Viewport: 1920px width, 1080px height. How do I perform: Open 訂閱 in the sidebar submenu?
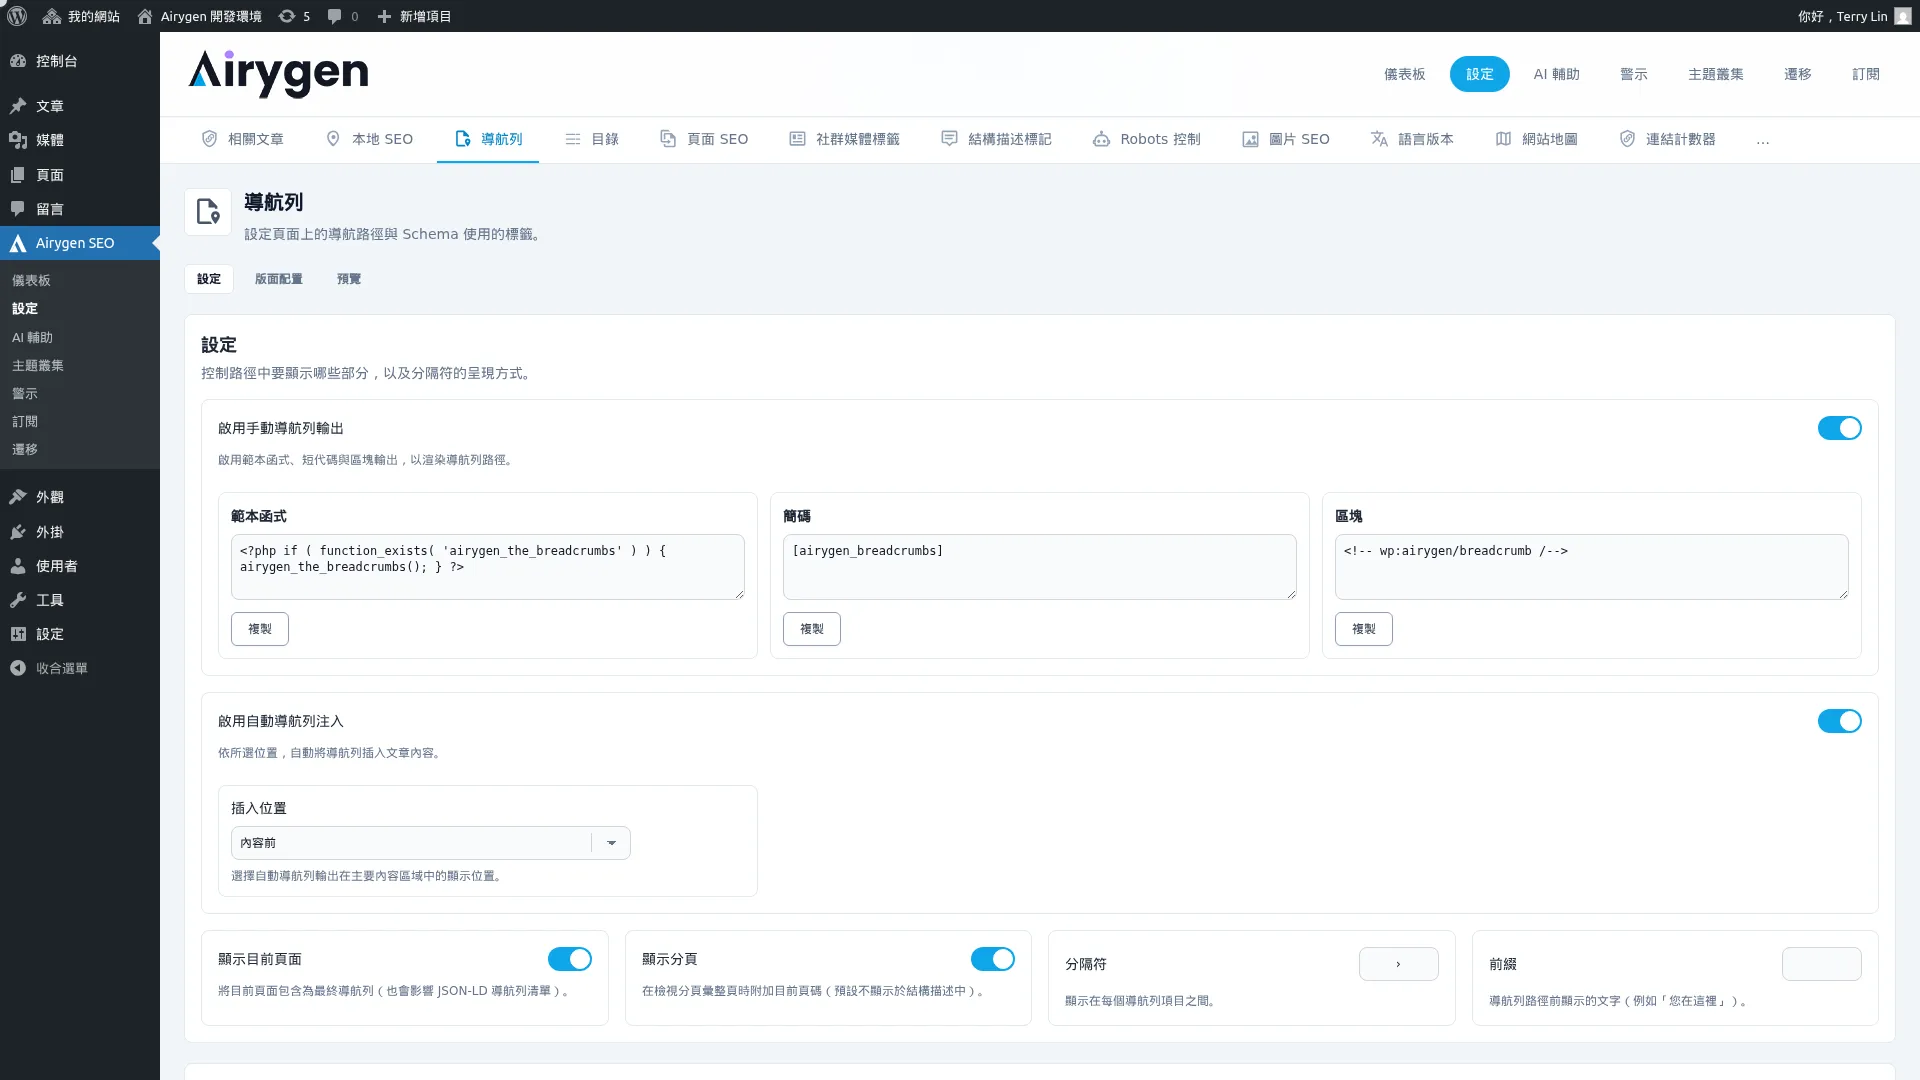(25, 422)
